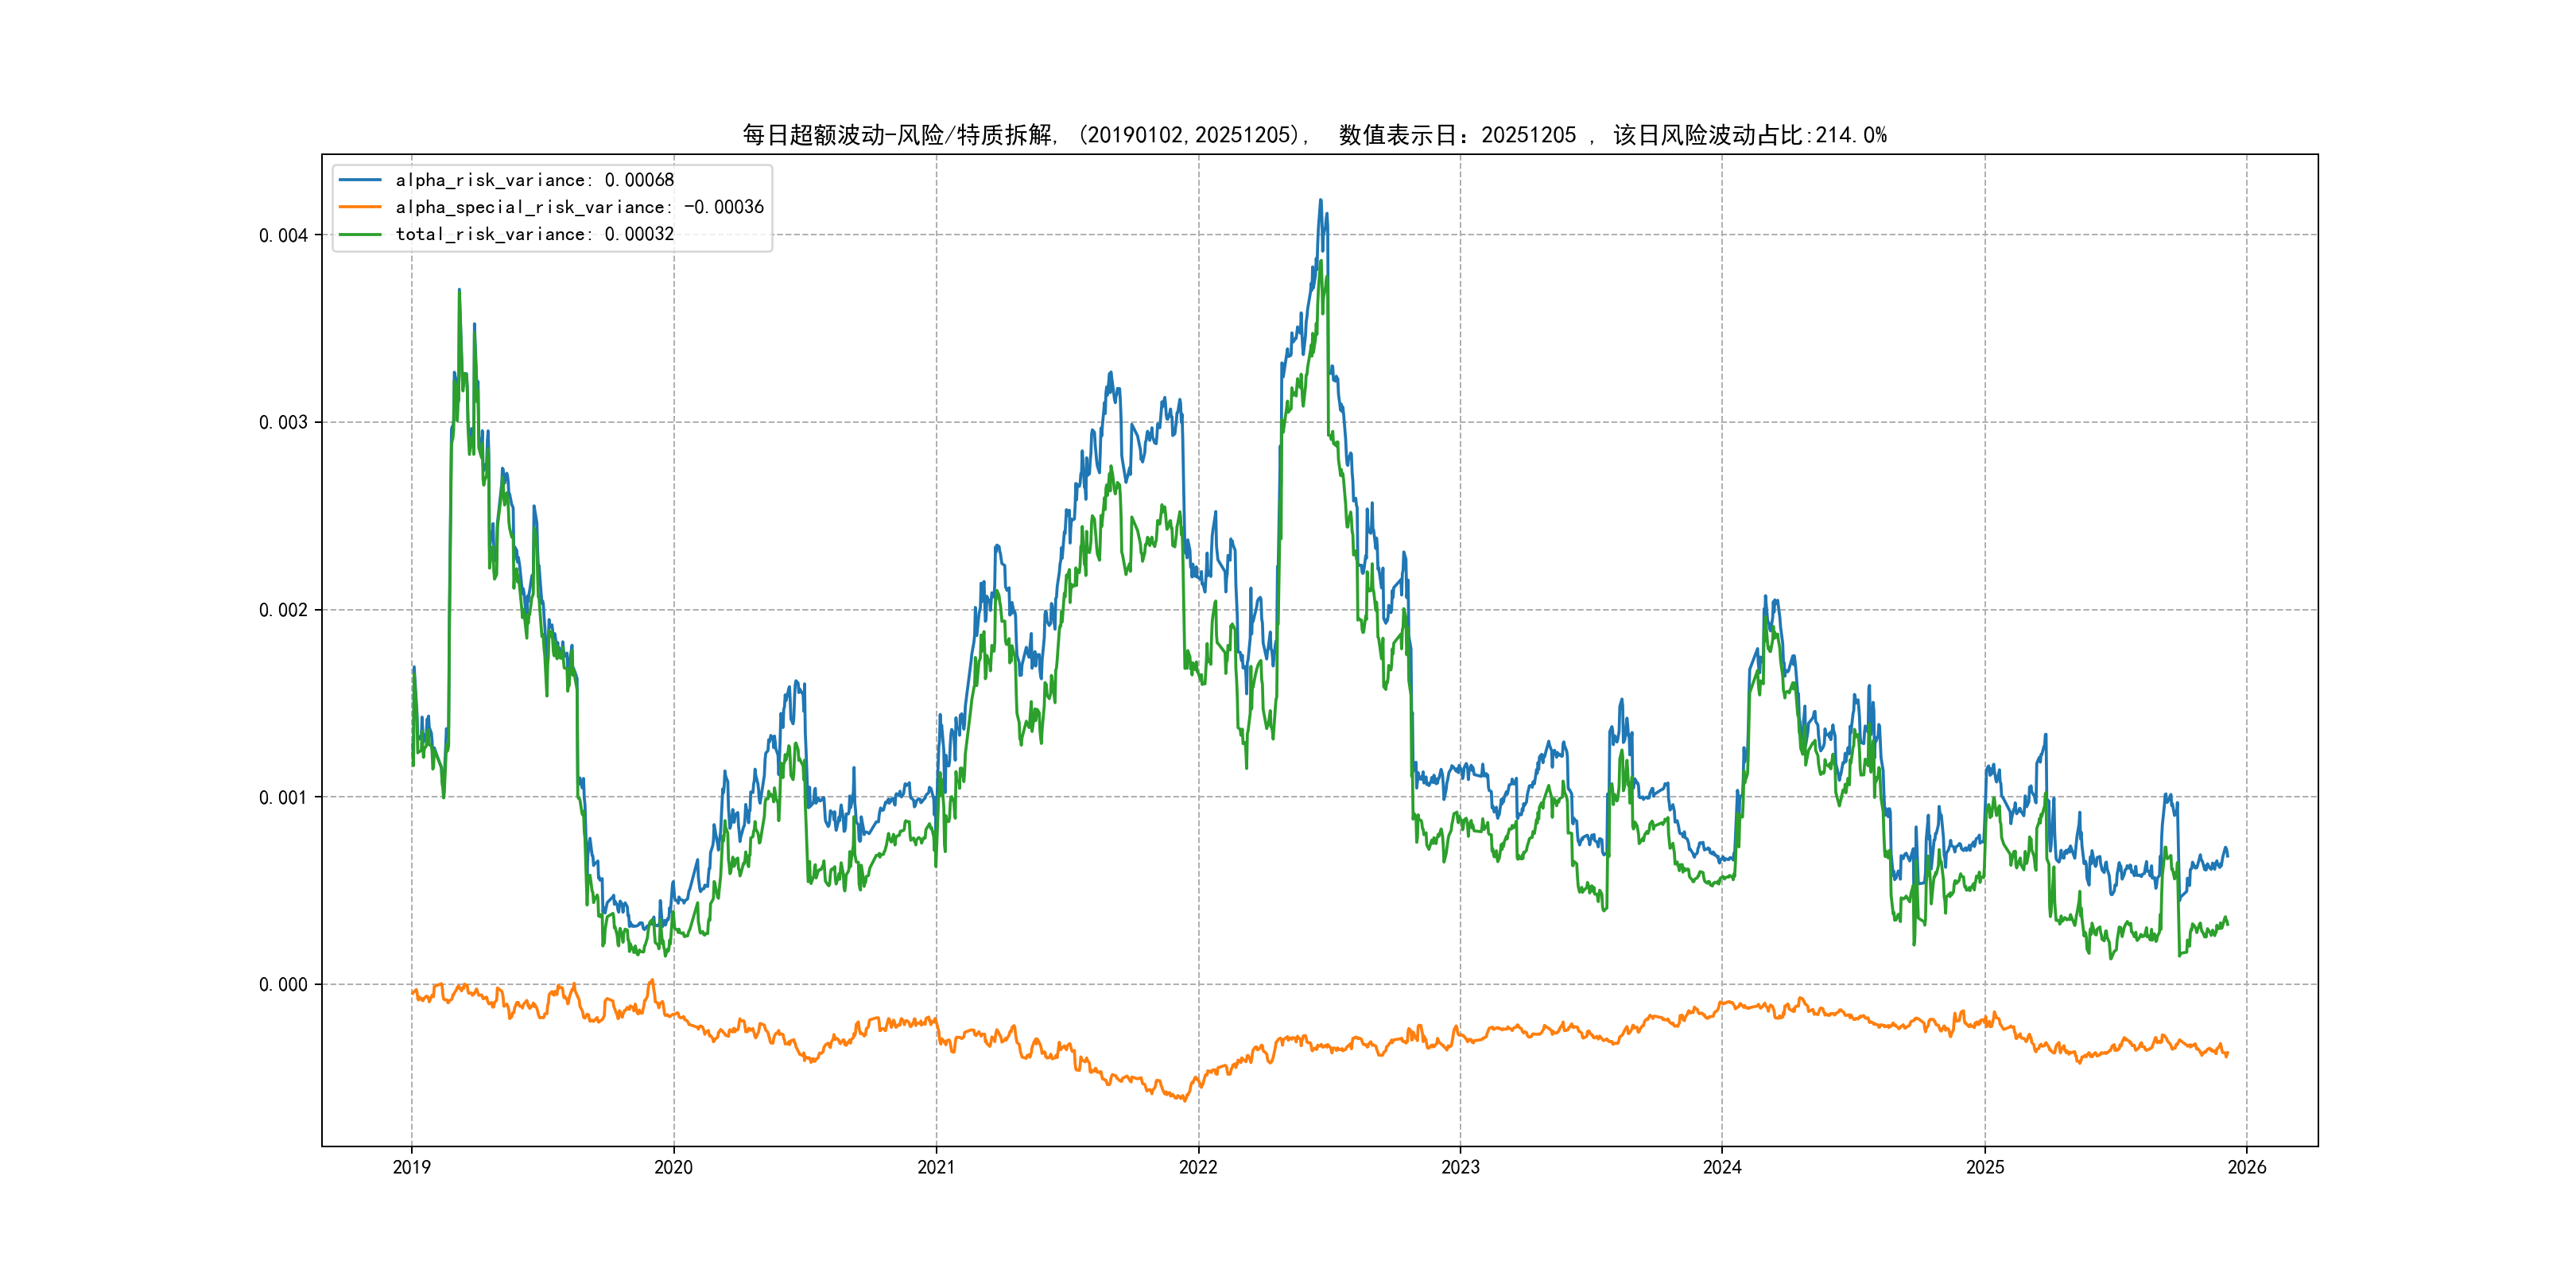Click the 0.000 y-axis tick label
The height and width of the screenshot is (1288, 2576).
(283, 985)
